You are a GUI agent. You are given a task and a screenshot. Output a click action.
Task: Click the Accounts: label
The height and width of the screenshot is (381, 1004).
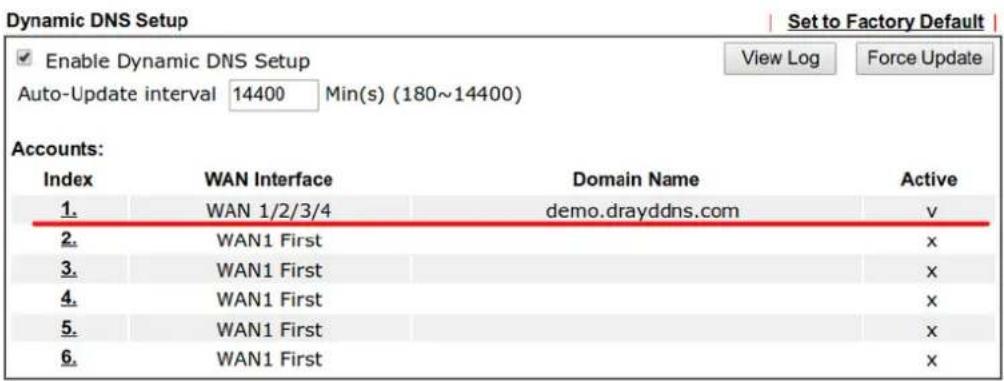point(58,150)
